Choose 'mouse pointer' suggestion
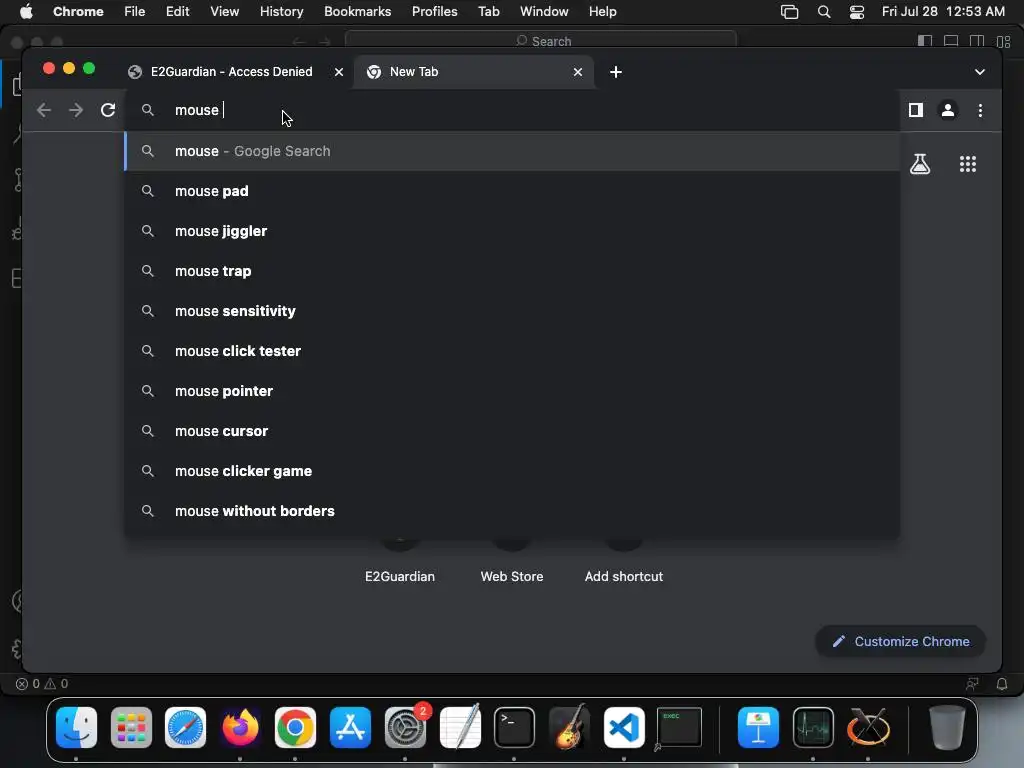 (x=512, y=391)
